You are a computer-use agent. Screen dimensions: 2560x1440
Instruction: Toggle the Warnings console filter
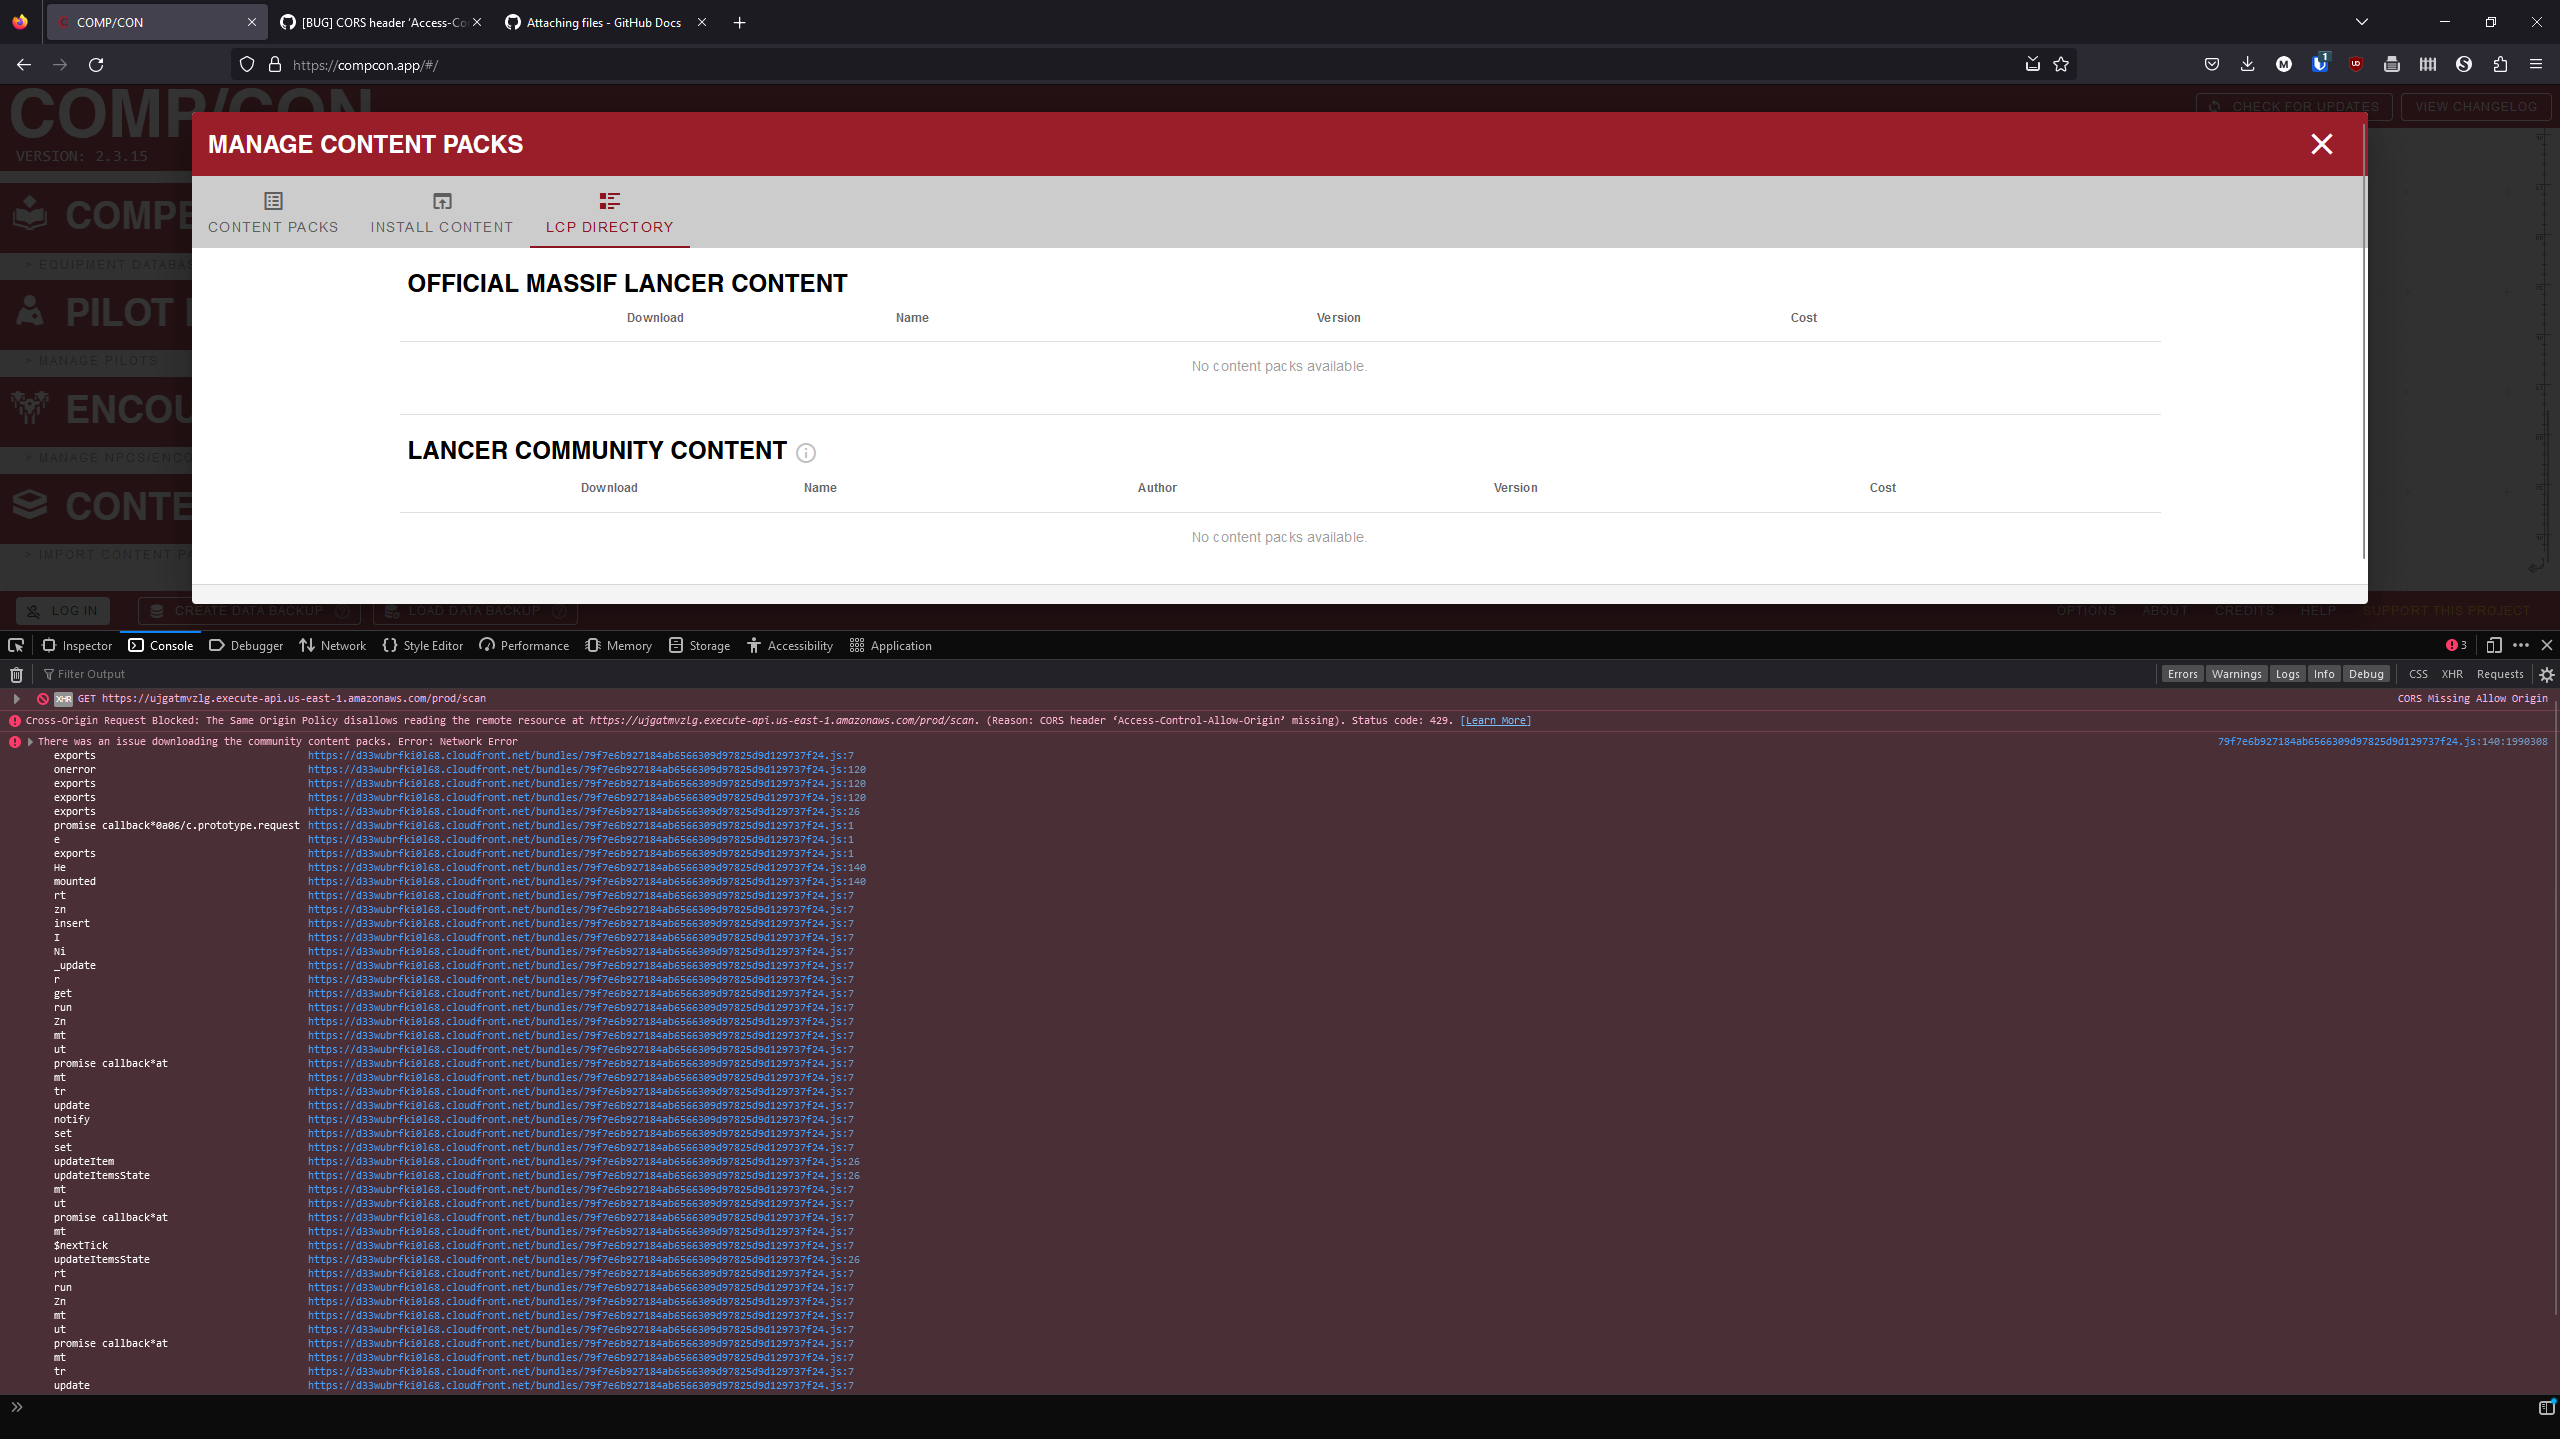pyautogui.click(x=2237, y=674)
